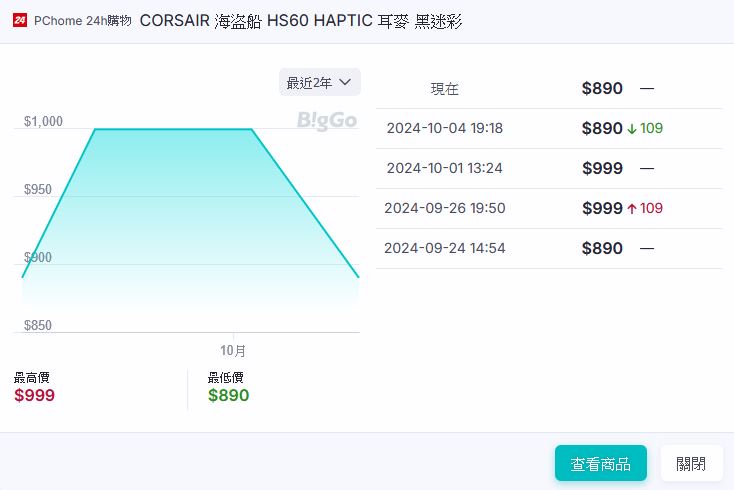Click the PChome 24h購物 store name
734x490 pixels.
coord(82,21)
